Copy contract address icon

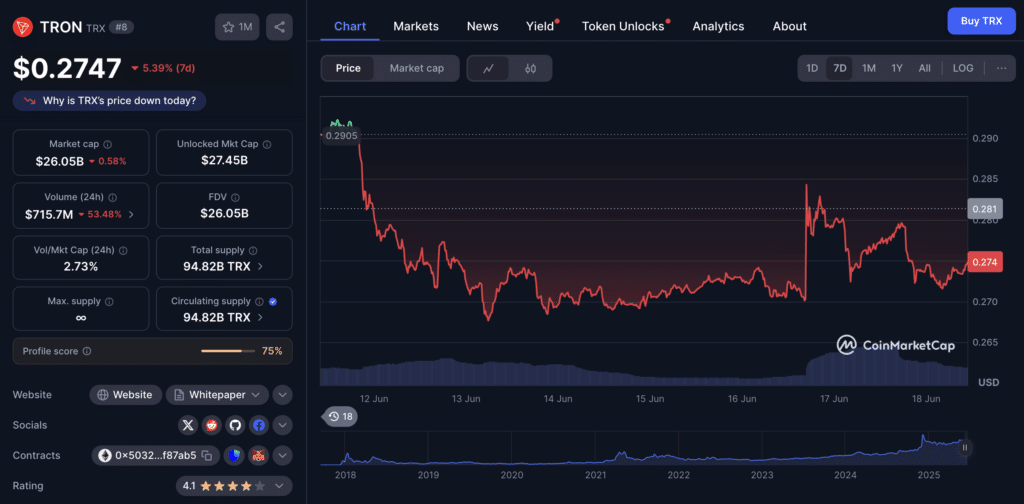(206, 456)
